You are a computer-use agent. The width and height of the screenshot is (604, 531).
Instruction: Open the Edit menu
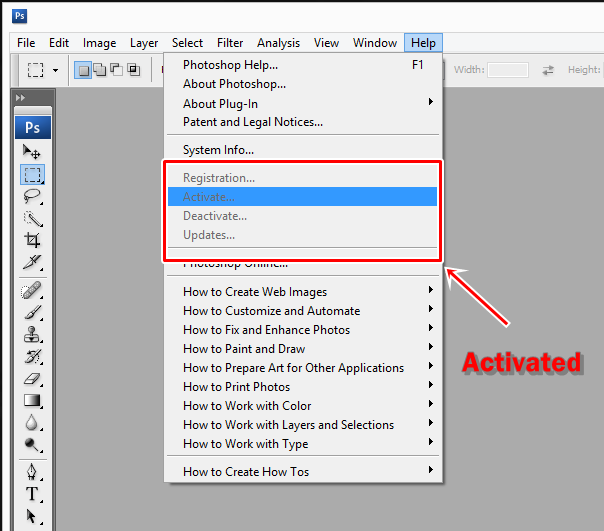pyautogui.click(x=59, y=43)
